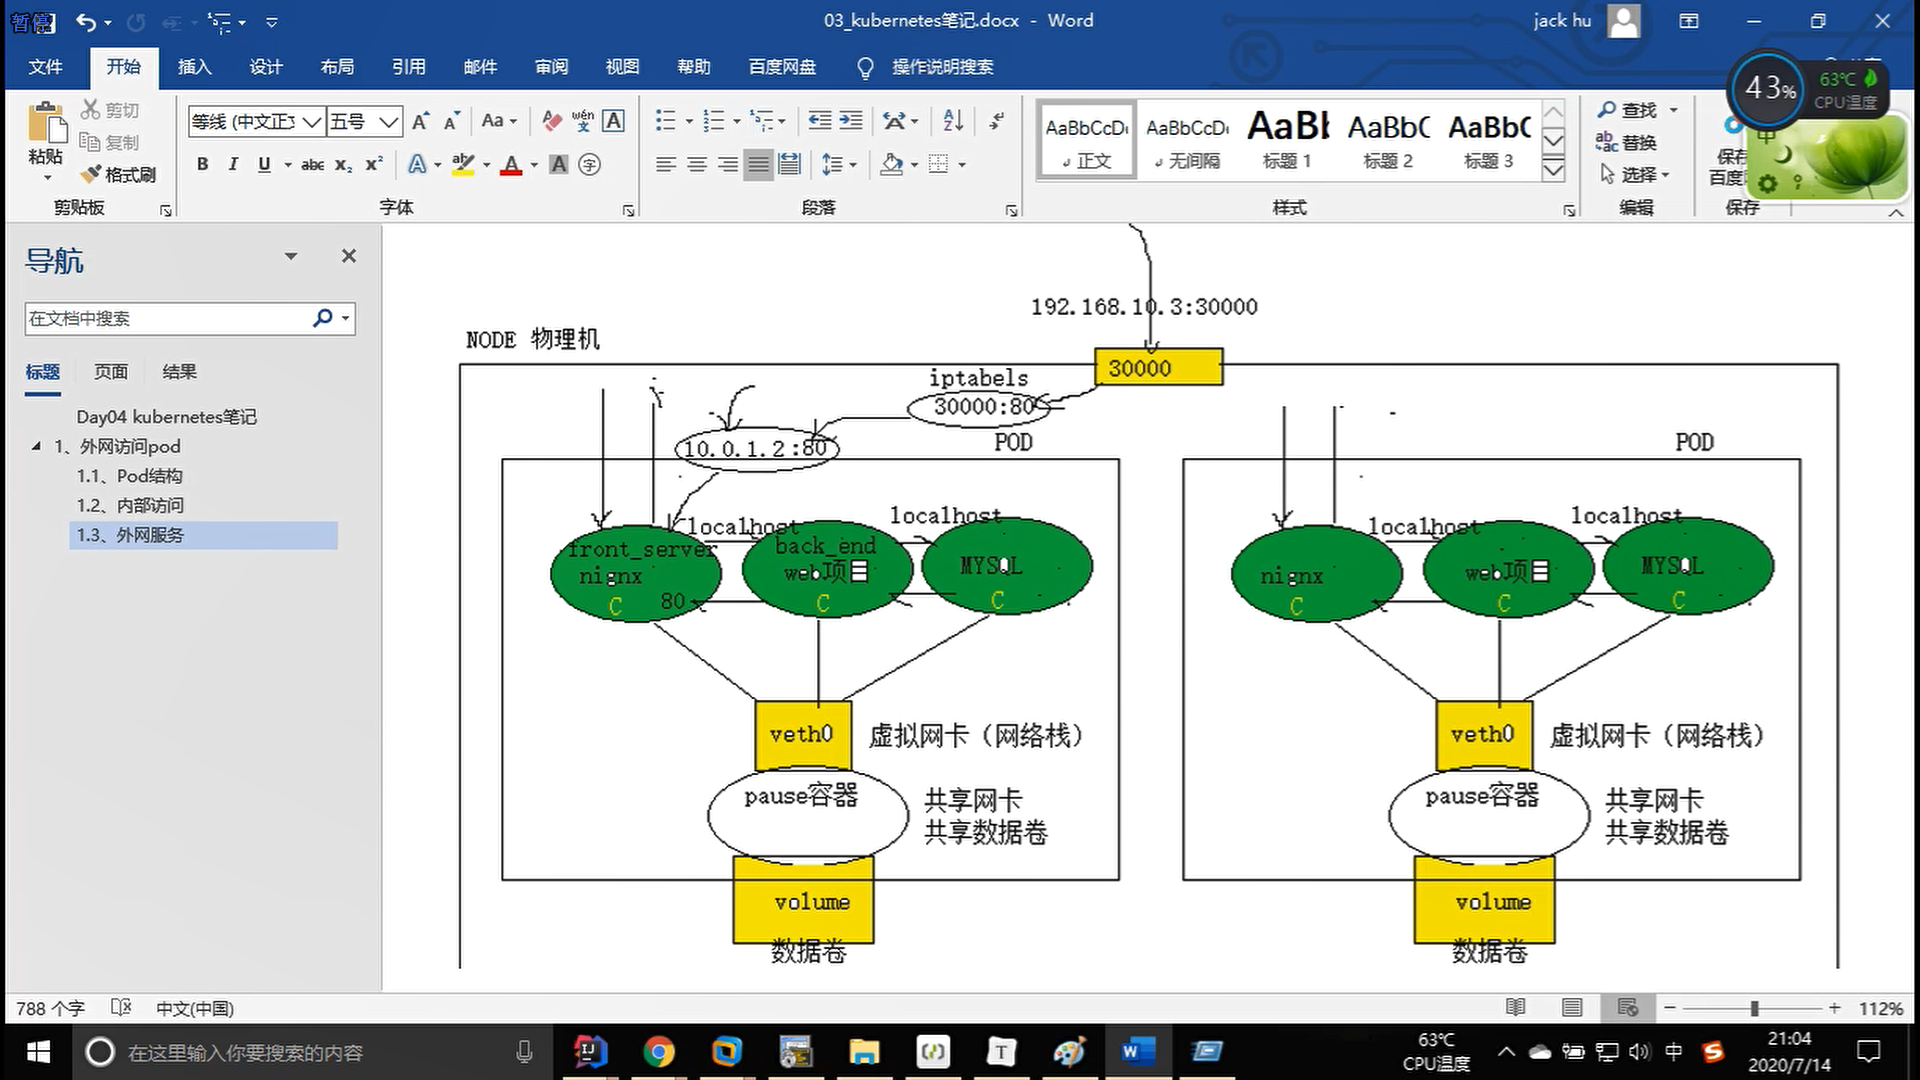Adjust the zoom slider in status bar
1920x1080 pixels.
coord(1754,1008)
